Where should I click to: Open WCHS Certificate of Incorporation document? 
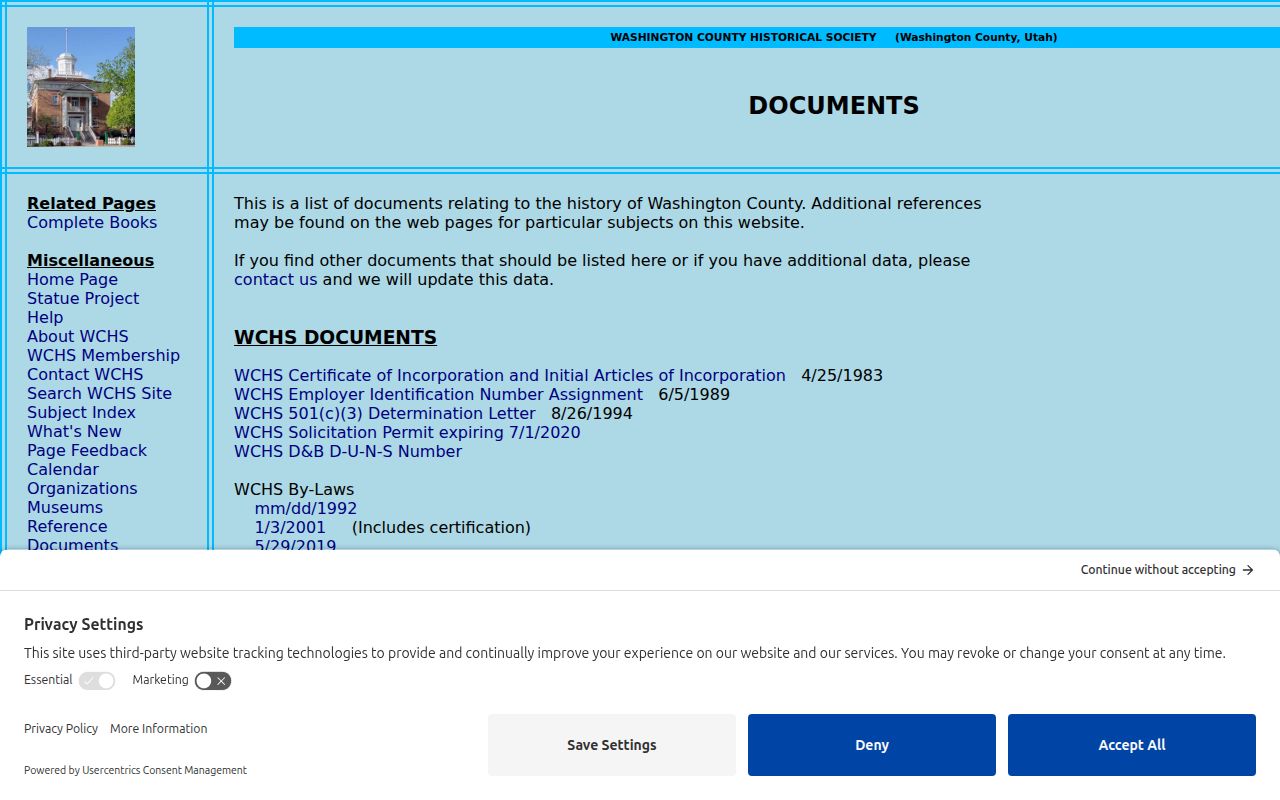point(510,376)
